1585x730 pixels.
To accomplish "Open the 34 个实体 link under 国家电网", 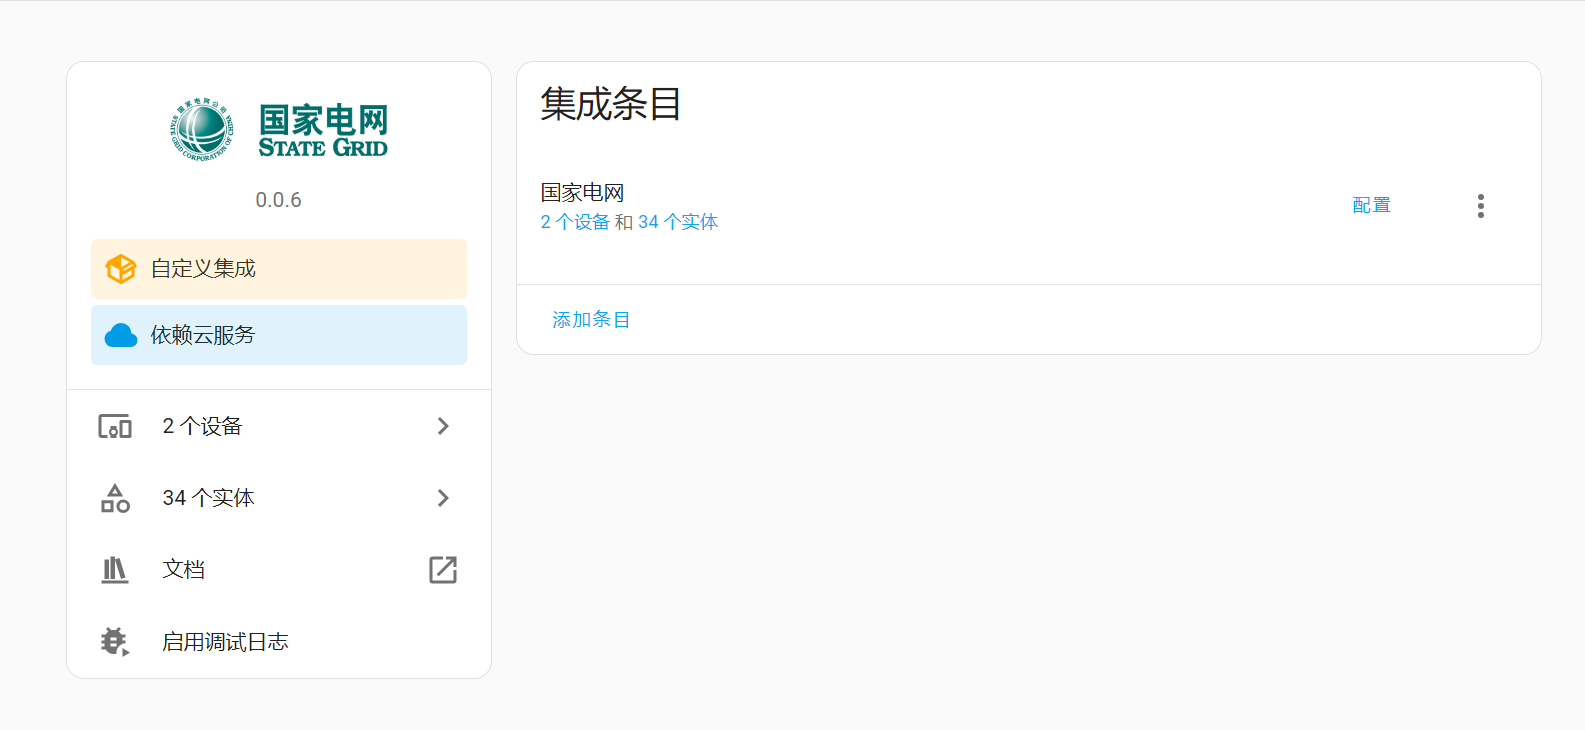I will tap(678, 222).
